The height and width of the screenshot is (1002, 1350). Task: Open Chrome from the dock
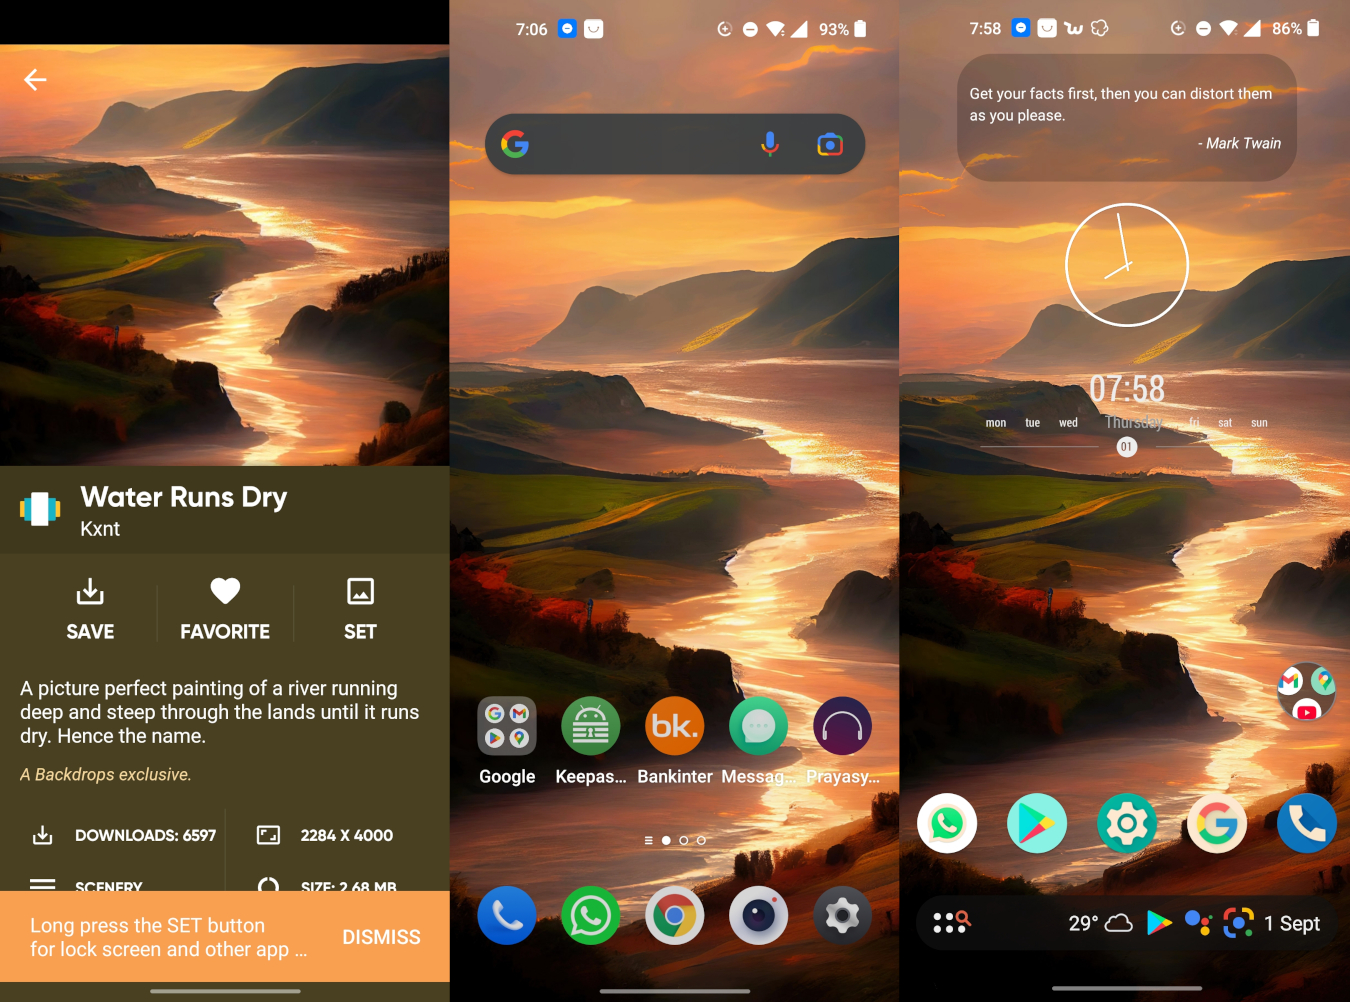pos(674,914)
